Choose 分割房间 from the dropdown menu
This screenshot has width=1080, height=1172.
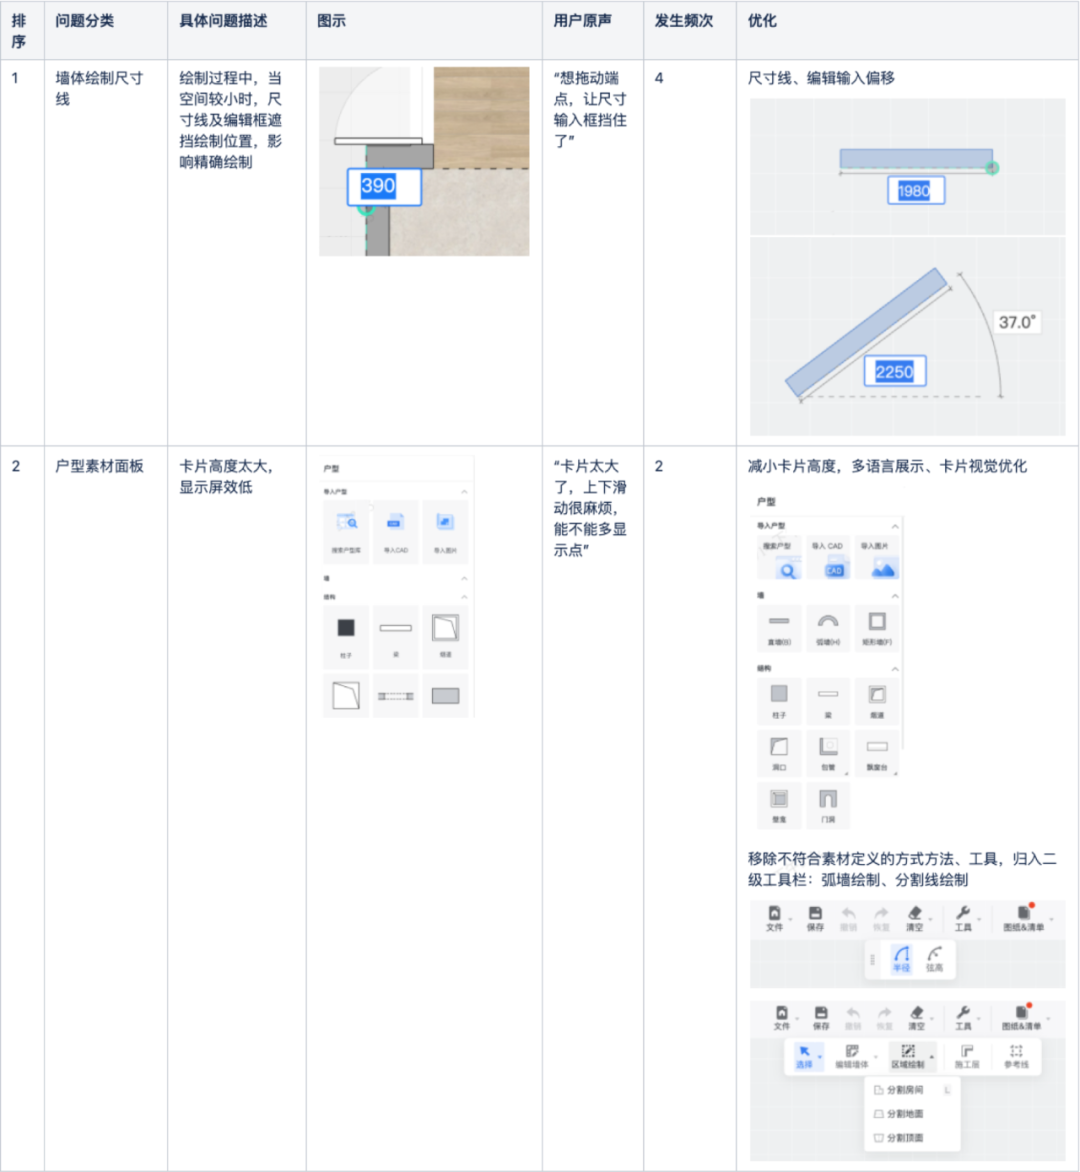click(911, 1090)
